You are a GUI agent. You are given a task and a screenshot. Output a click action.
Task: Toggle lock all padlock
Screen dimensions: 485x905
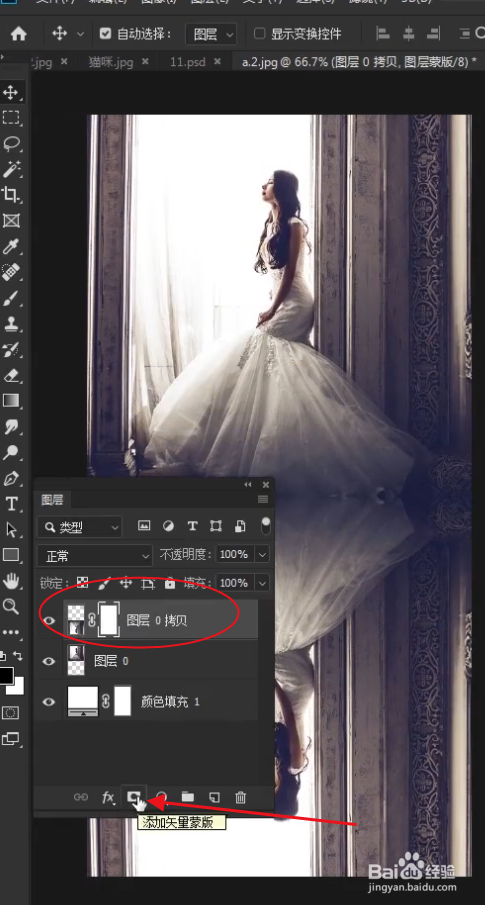point(170,583)
